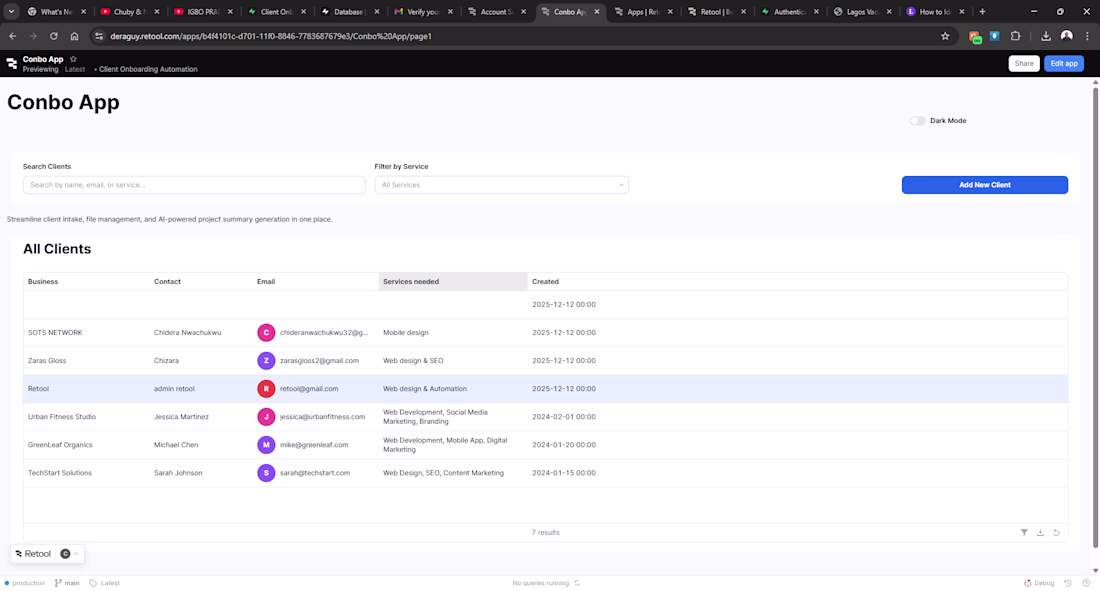Sort by the Services needed column header
Viewport: 1100px width, 591px height.
click(452, 282)
